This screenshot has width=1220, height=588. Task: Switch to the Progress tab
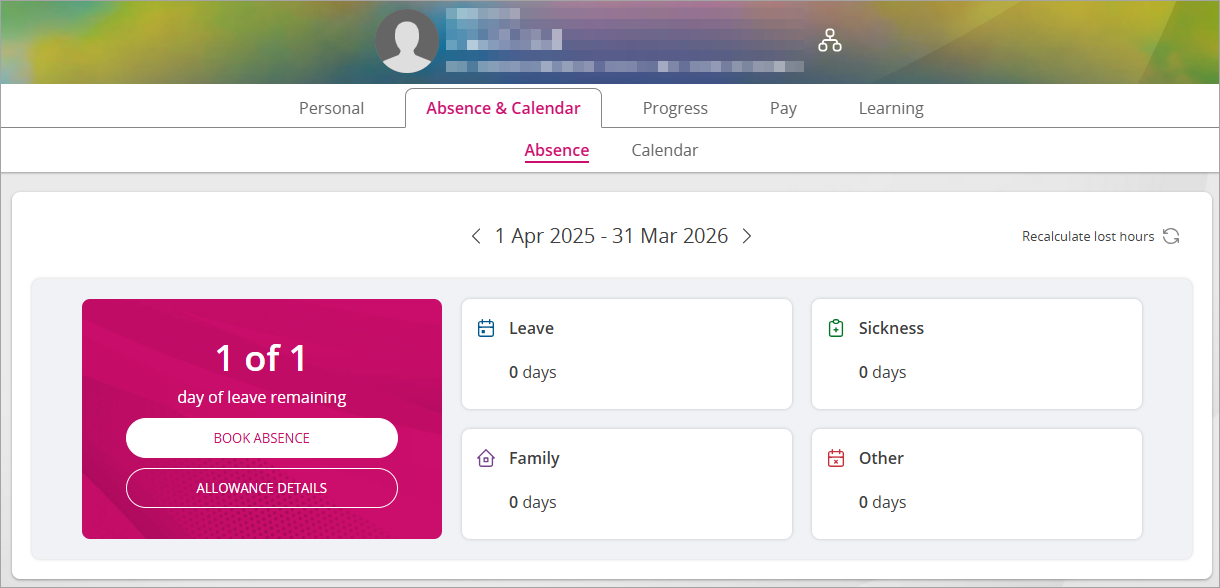coord(675,108)
